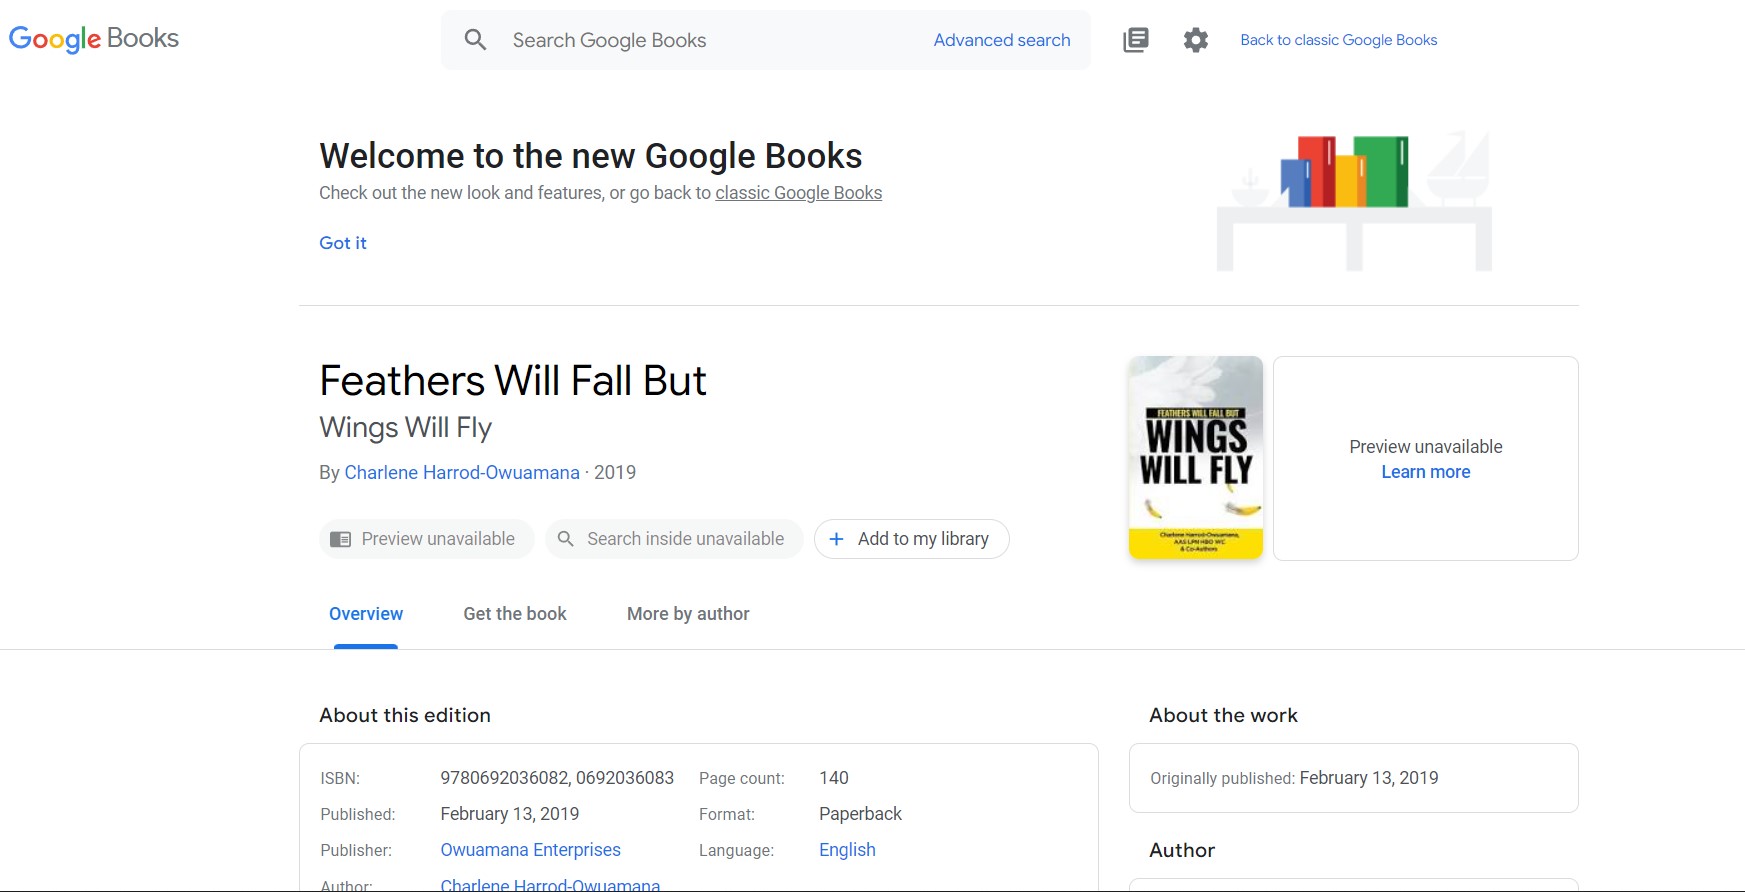Image resolution: width=1745 pixels, height=892 pixels.
Task: Open the More by author tab
Action: point(688,614)
